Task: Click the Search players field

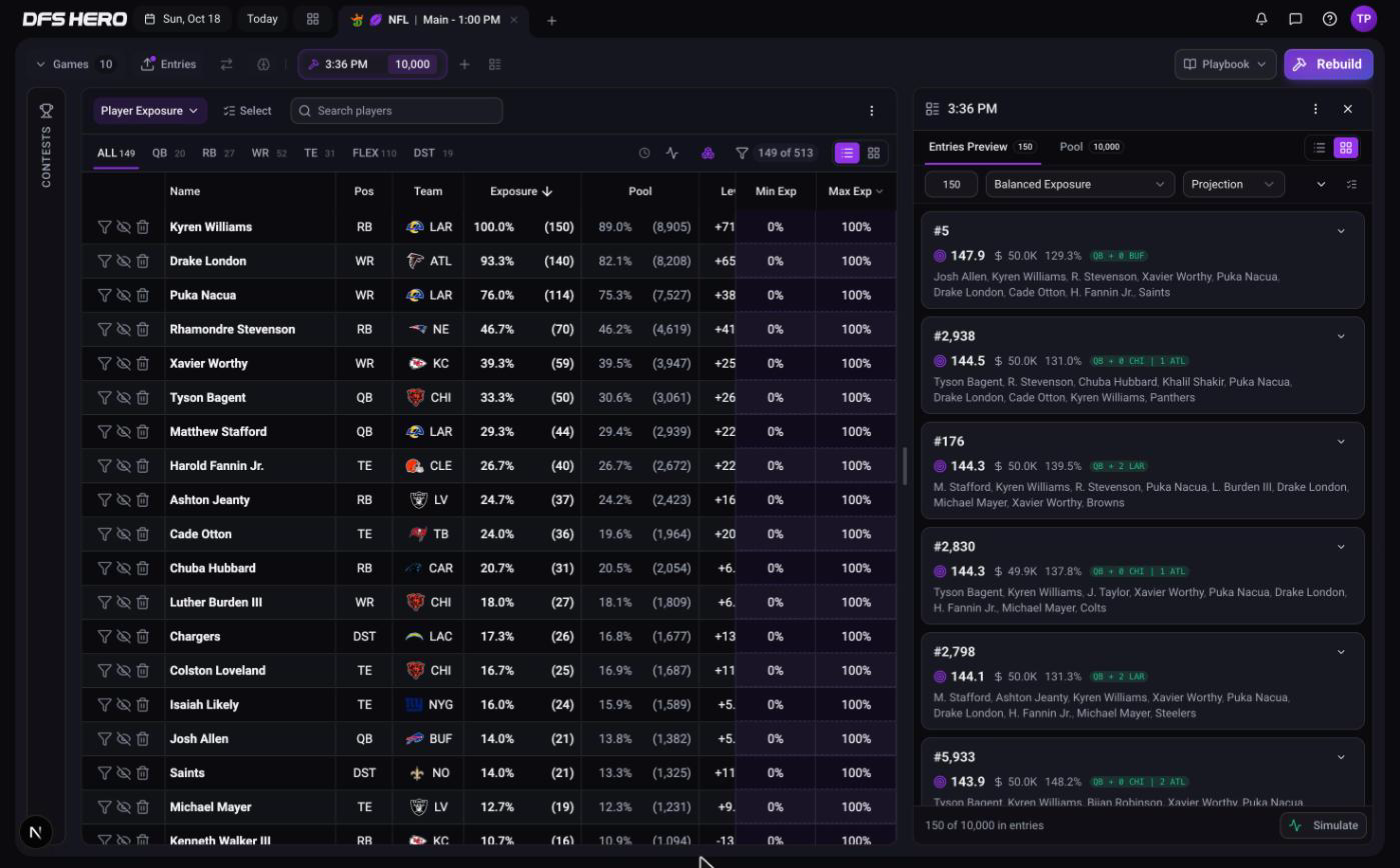Action: pyautogui.click(x=397, y=111)
